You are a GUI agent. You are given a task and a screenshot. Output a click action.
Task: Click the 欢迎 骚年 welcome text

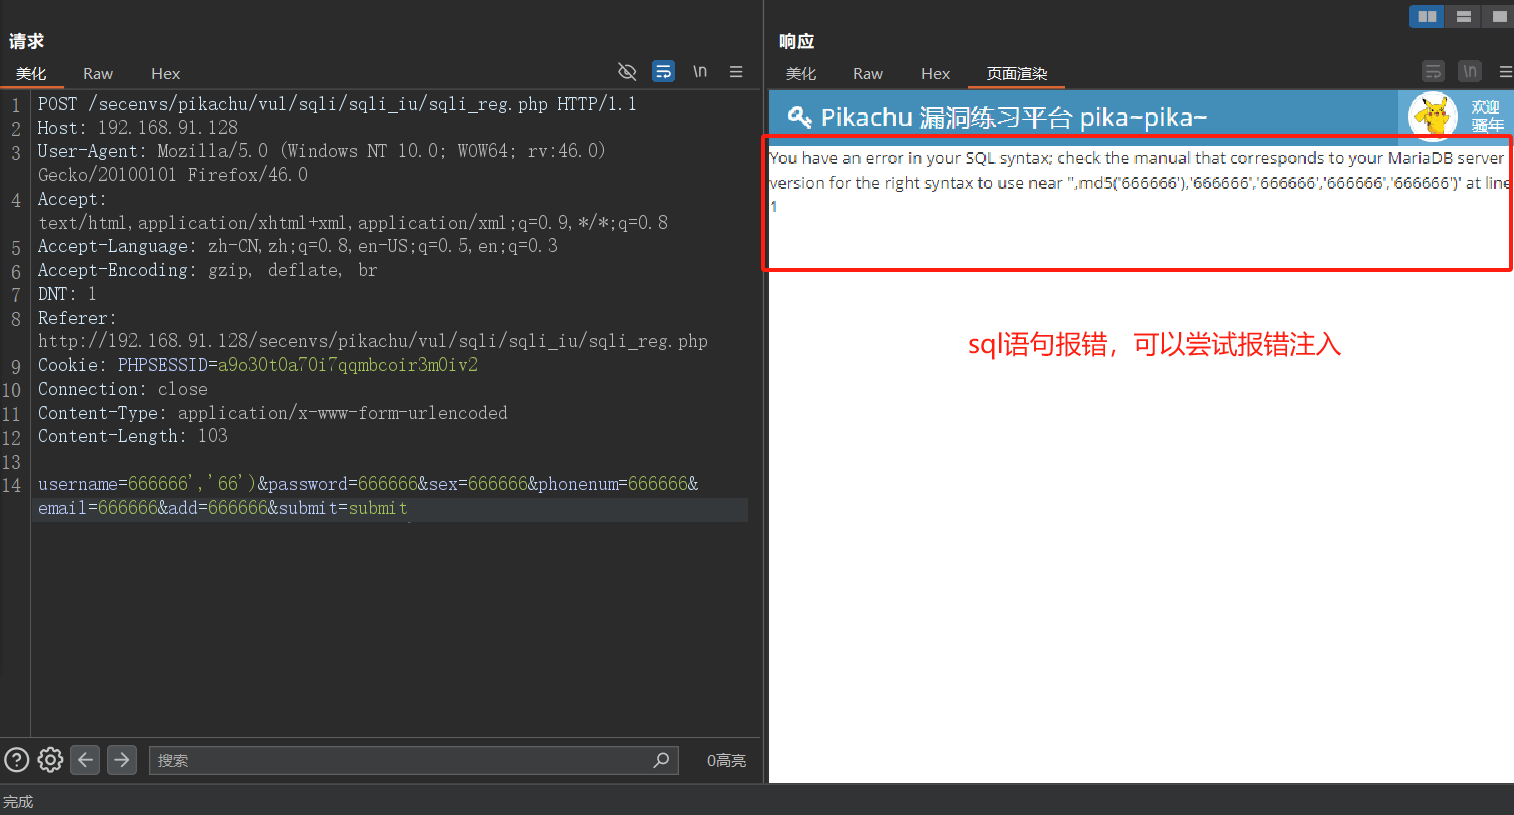(1487, 116)
